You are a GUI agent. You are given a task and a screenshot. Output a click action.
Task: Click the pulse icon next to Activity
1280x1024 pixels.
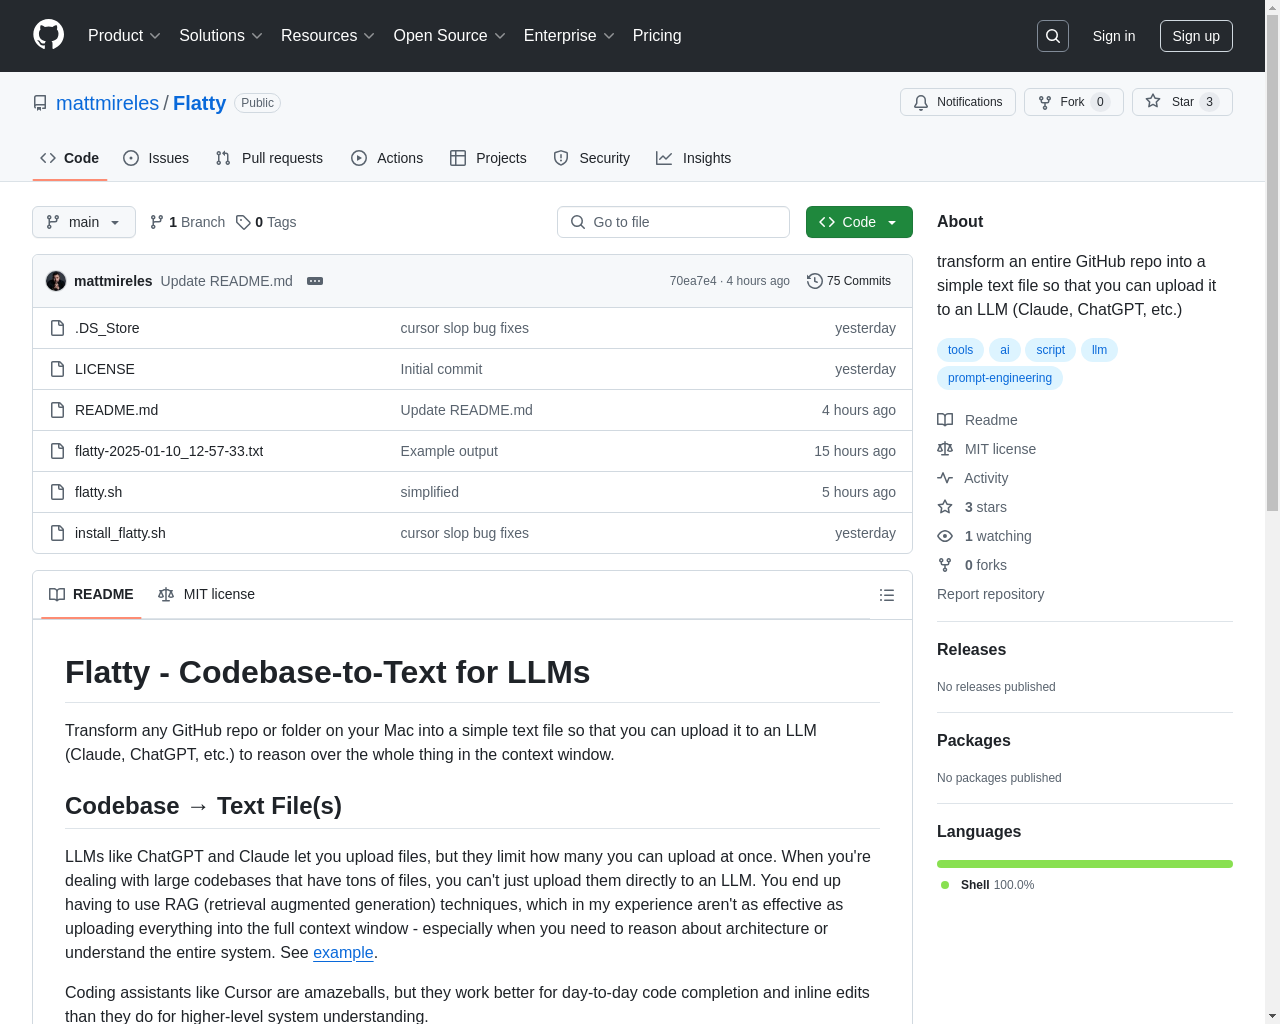click(x=945, y=478)
